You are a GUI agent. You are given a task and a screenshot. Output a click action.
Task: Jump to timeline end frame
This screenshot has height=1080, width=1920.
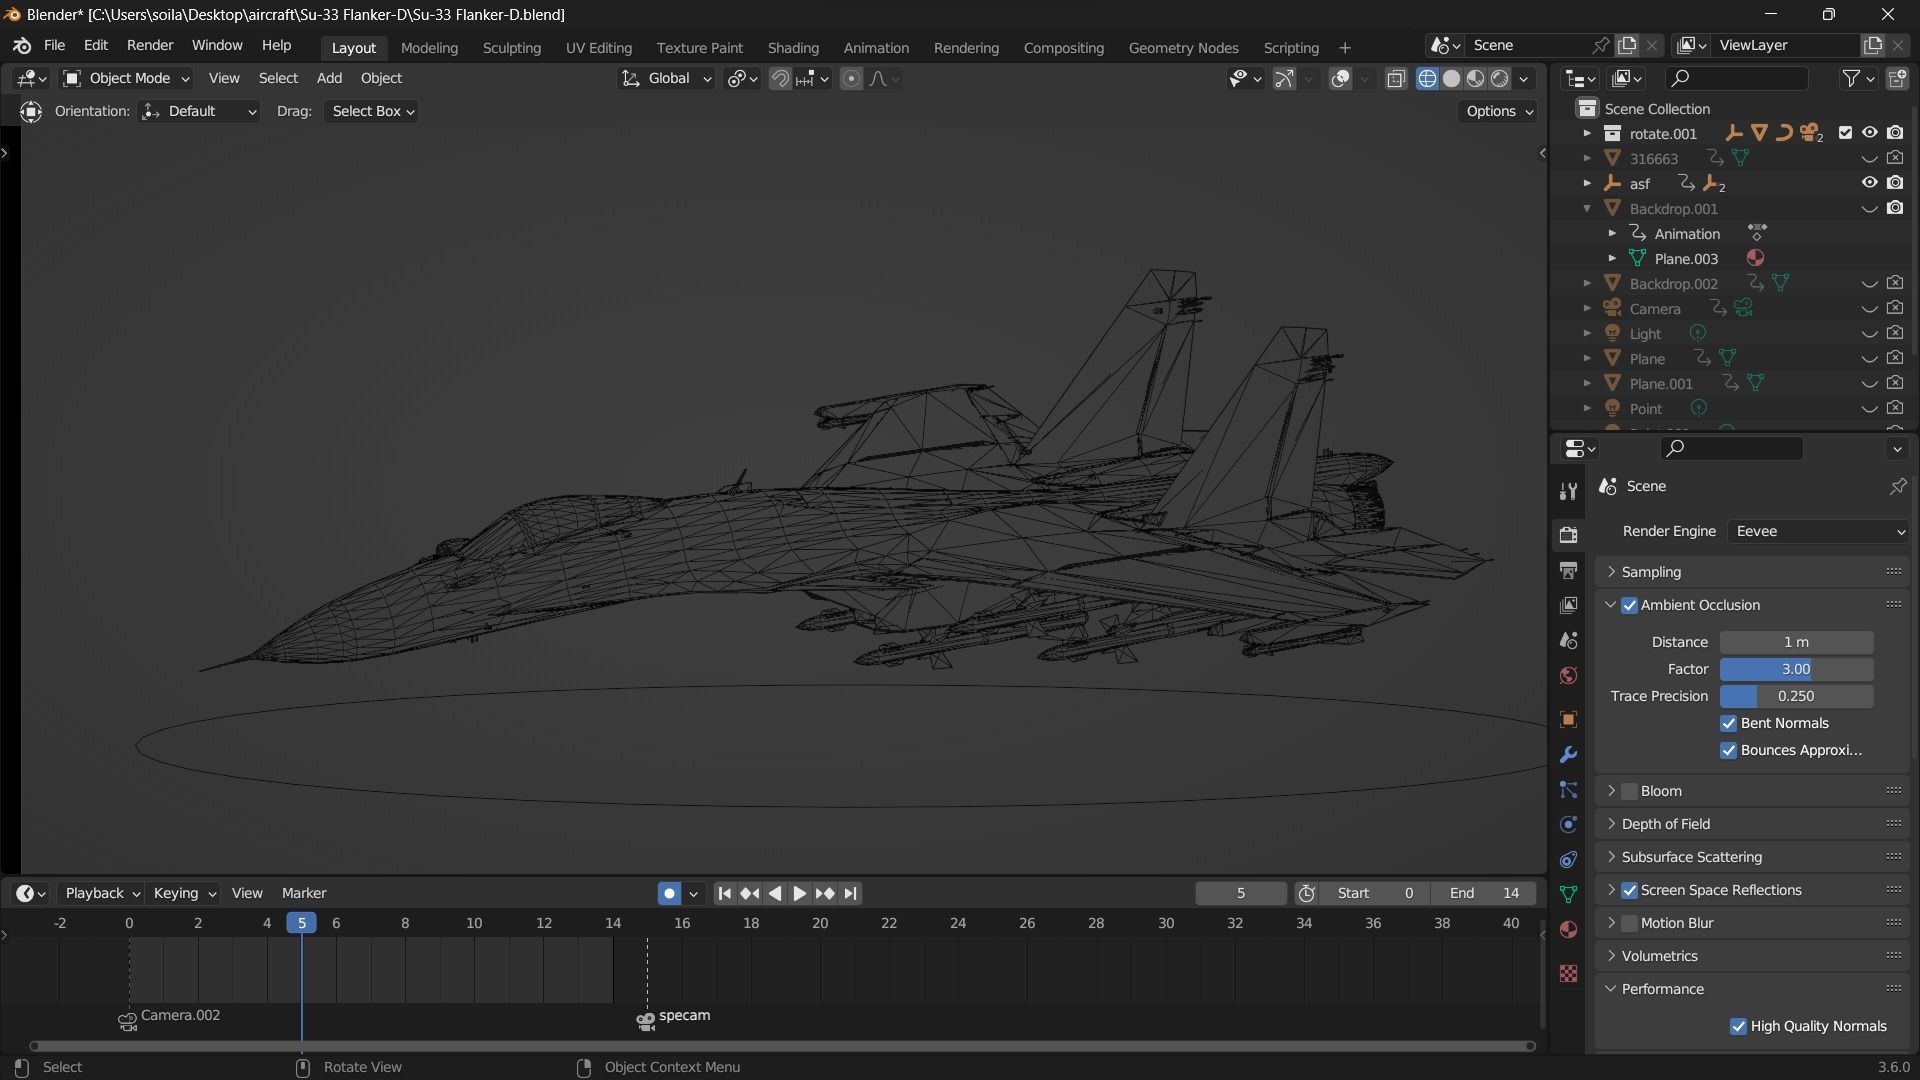(x=850, y=894)
